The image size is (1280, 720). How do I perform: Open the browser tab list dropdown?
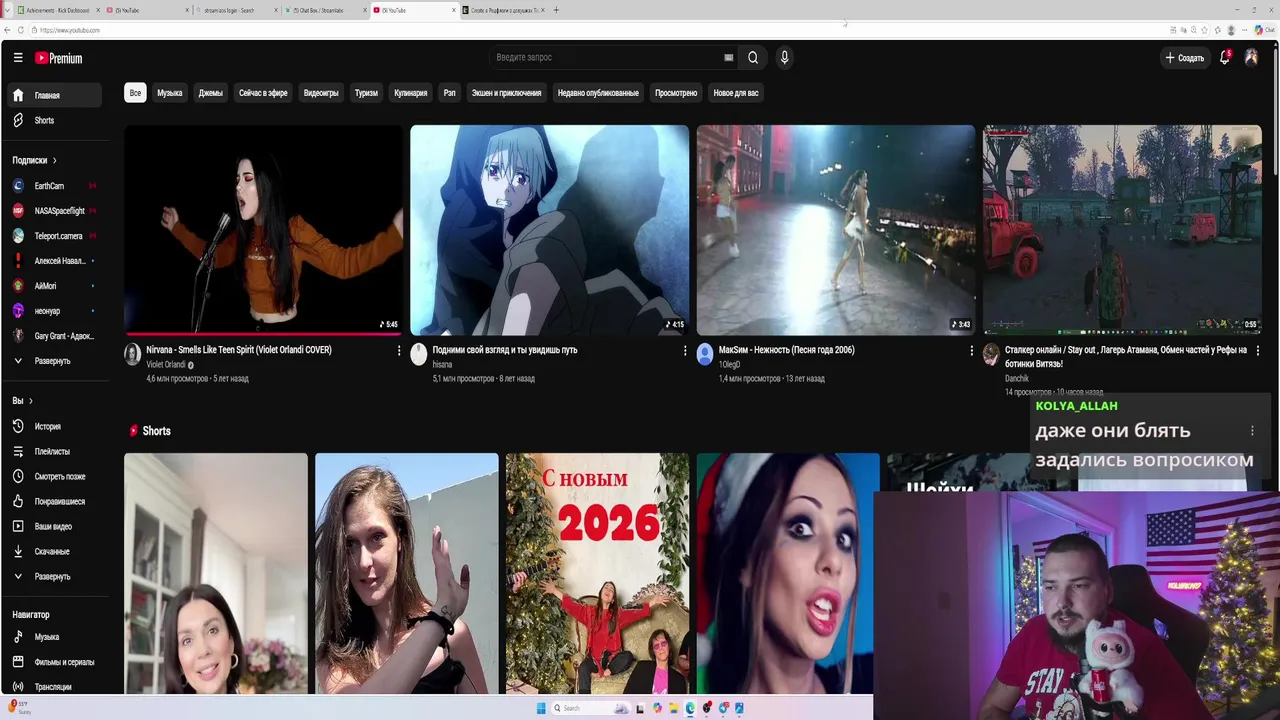(x=8, y=10)
